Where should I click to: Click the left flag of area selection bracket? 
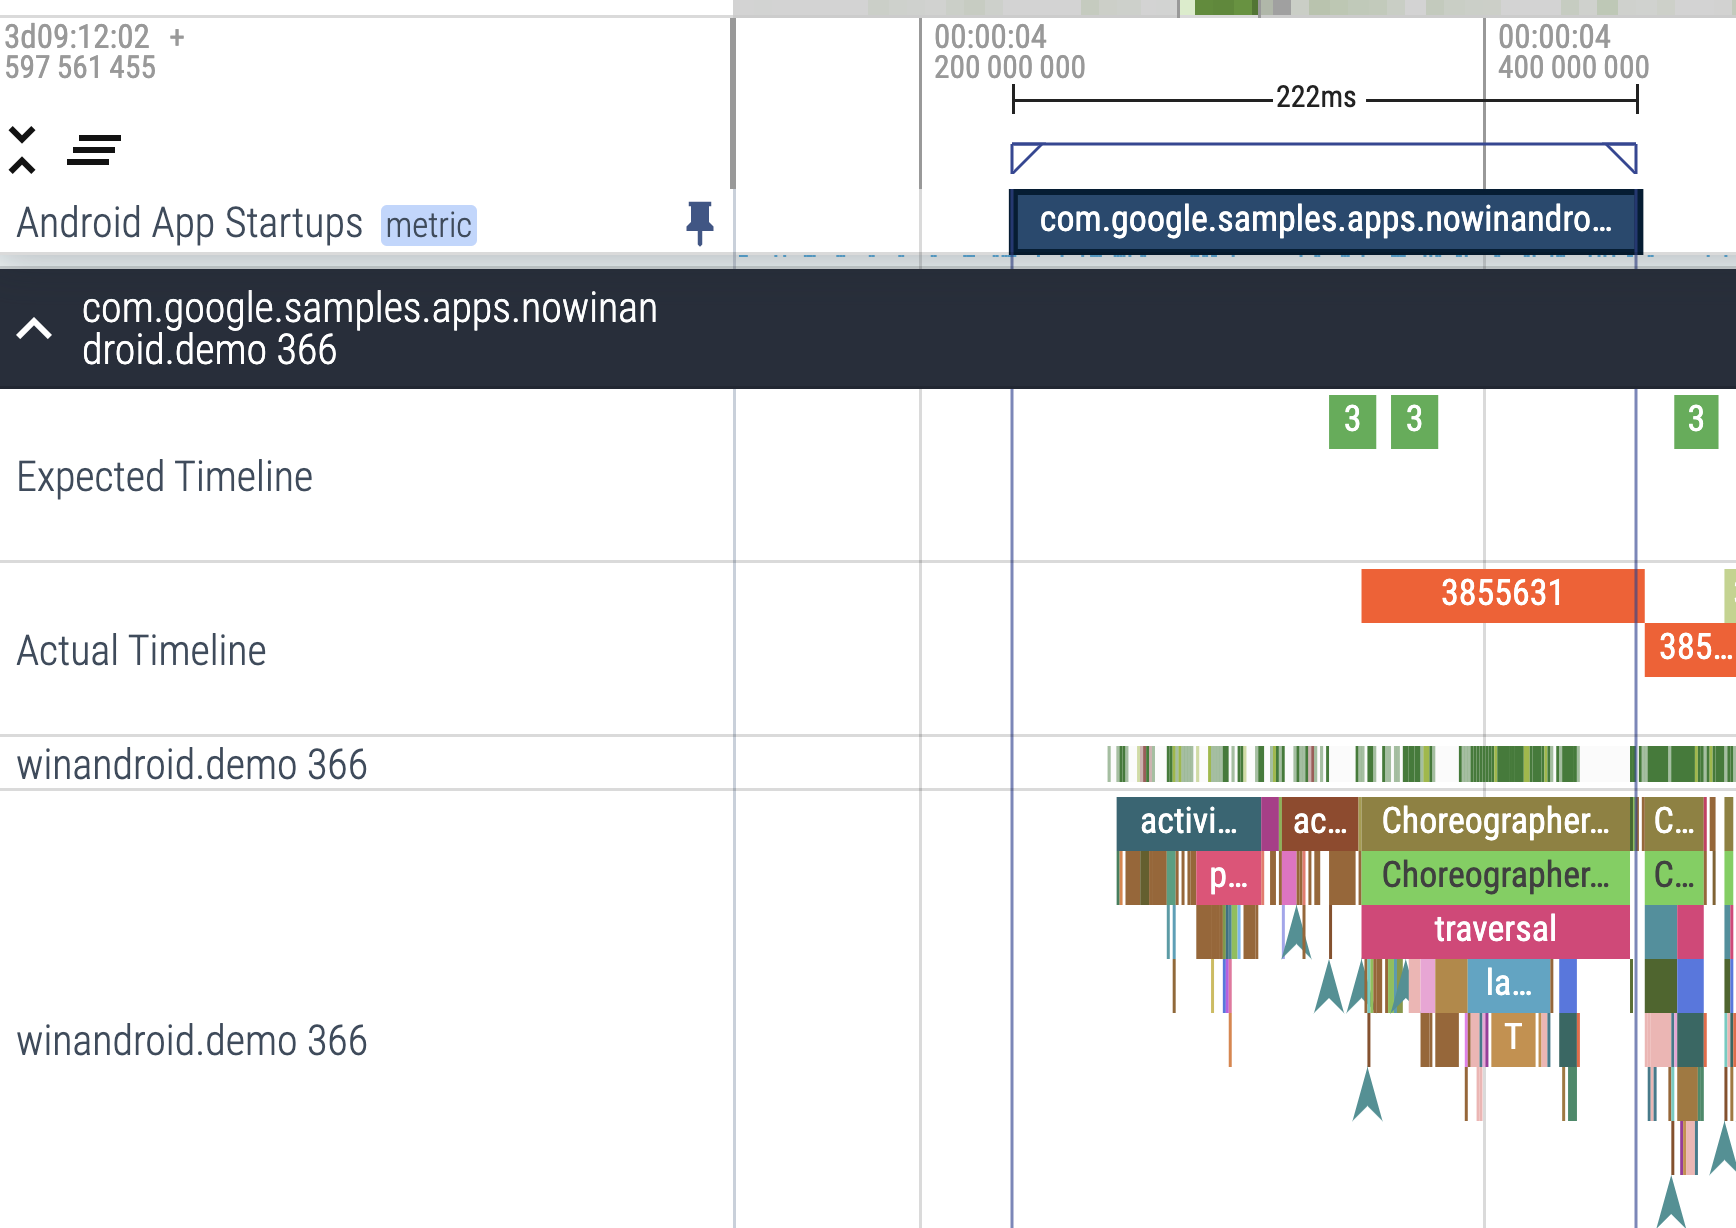[1024, 157]
